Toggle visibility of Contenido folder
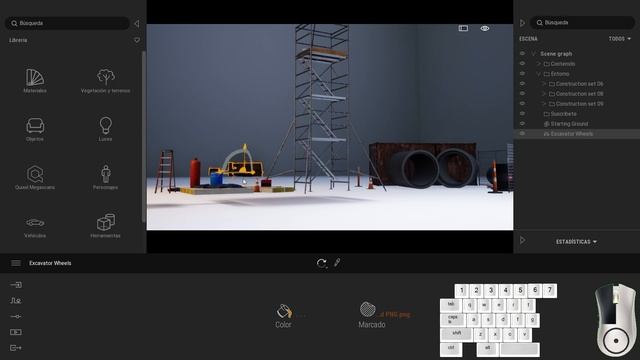The image size is (640, 360). 522,64
